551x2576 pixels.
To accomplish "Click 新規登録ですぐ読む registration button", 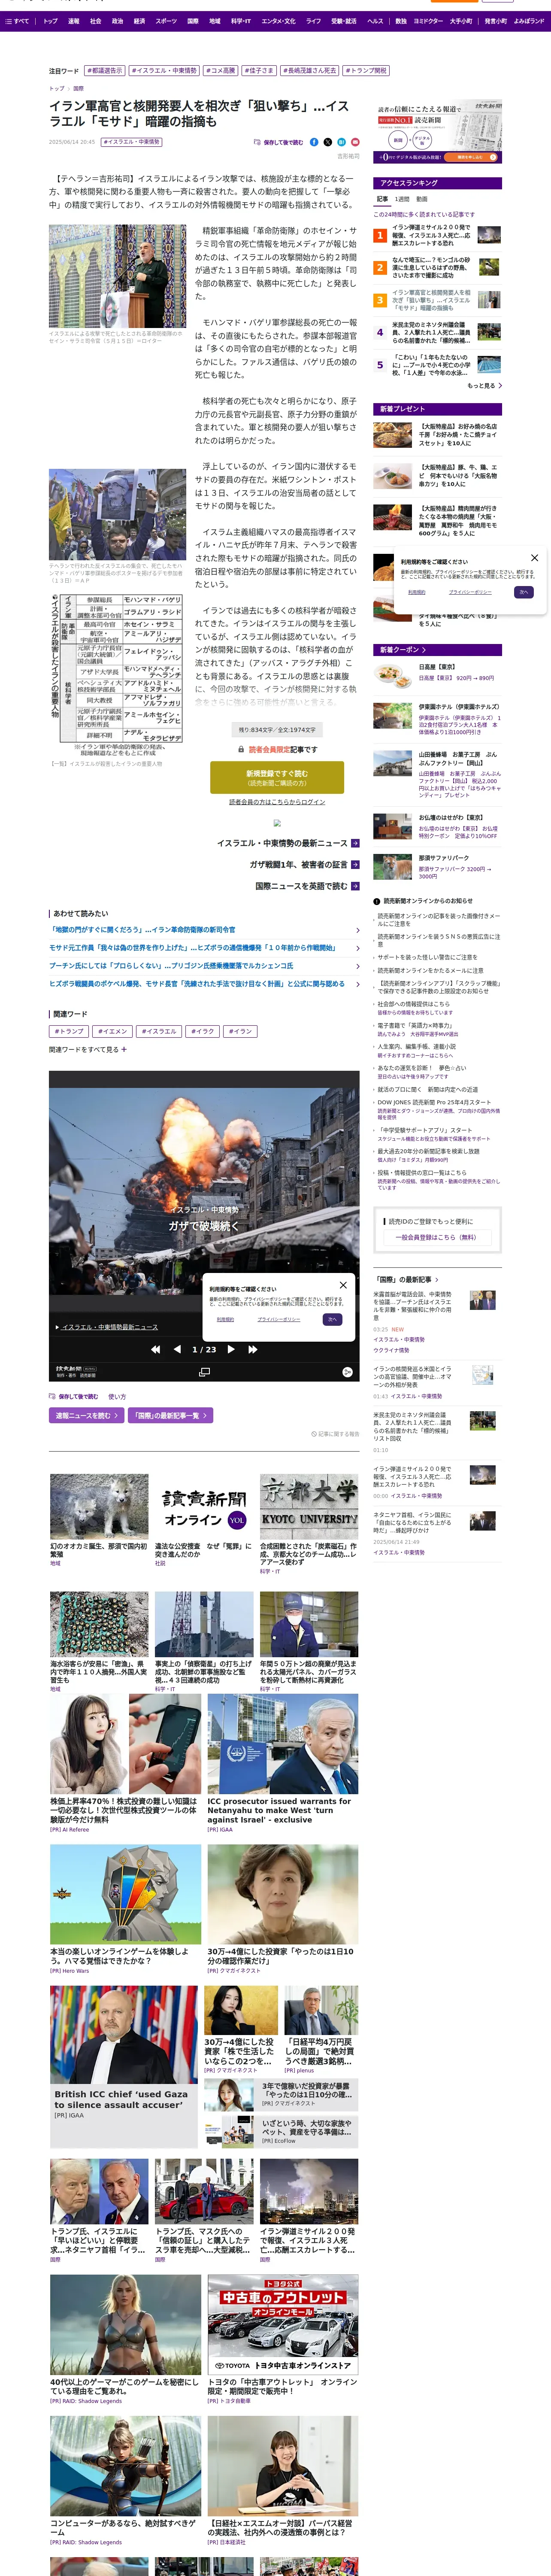I will (277, 777).
